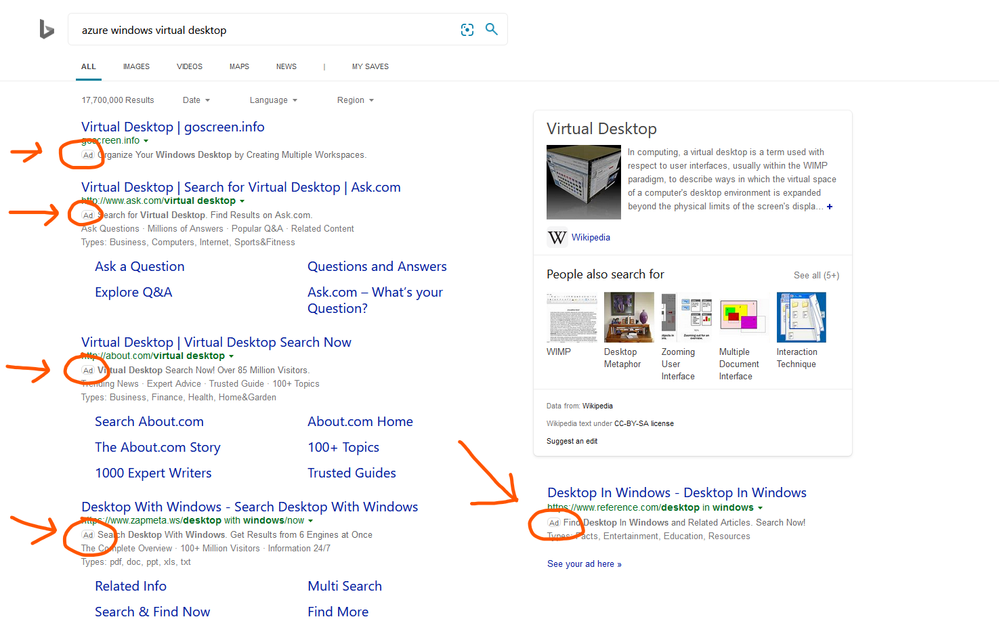Viewport: 999px width, 634px height.
Task: Open the Language filter dropdown
Action: click(273, 100)
